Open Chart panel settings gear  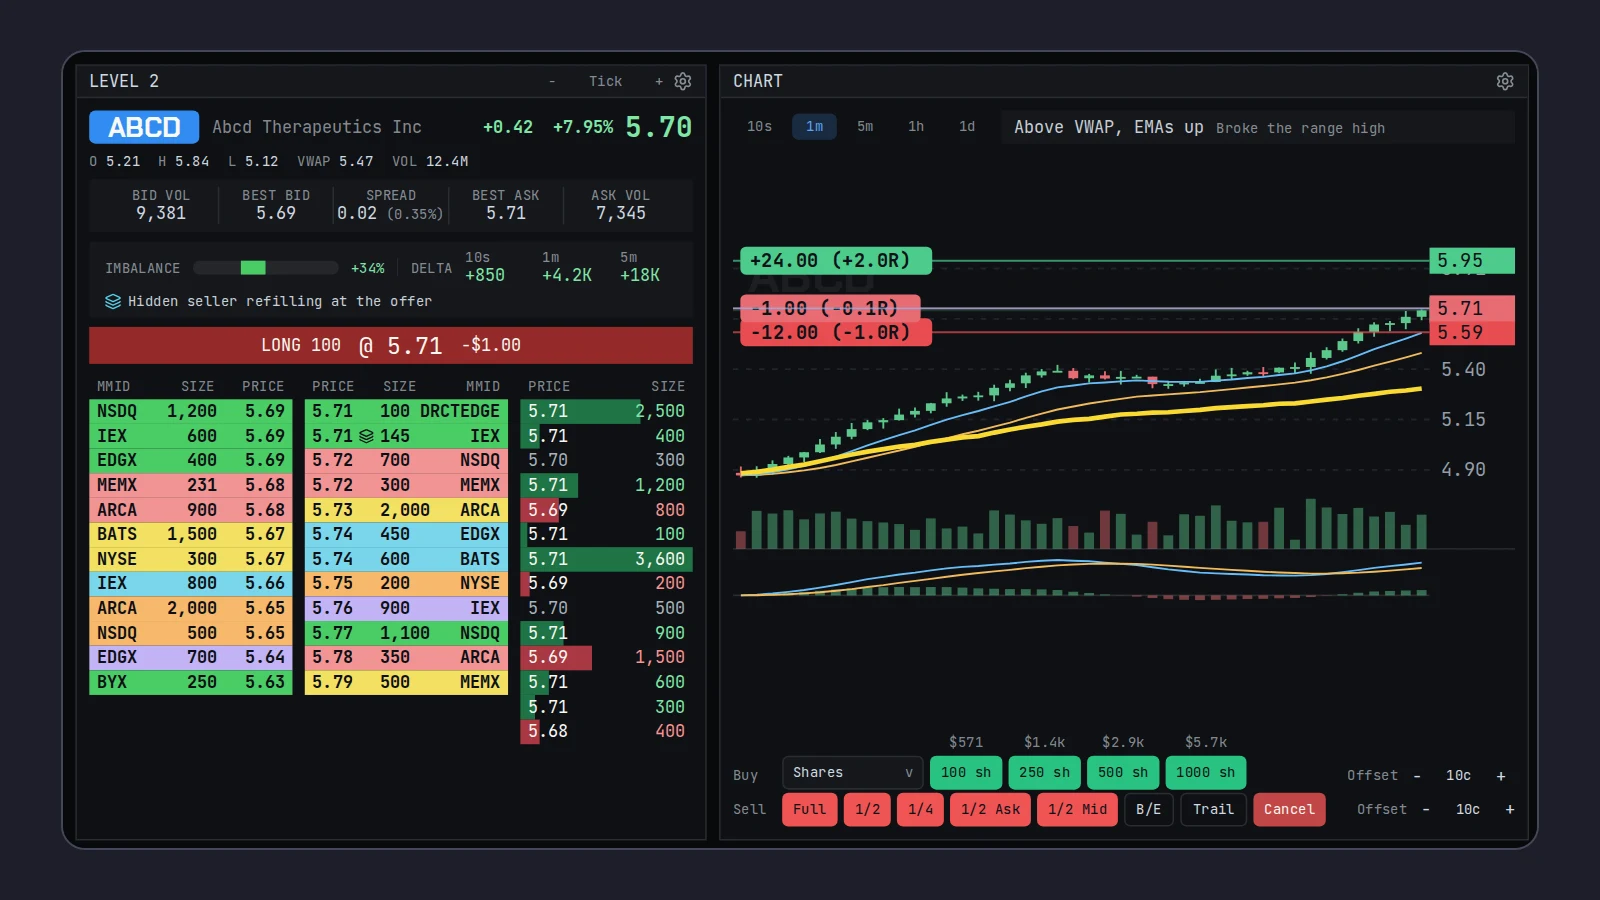[x=1505, y=81]
